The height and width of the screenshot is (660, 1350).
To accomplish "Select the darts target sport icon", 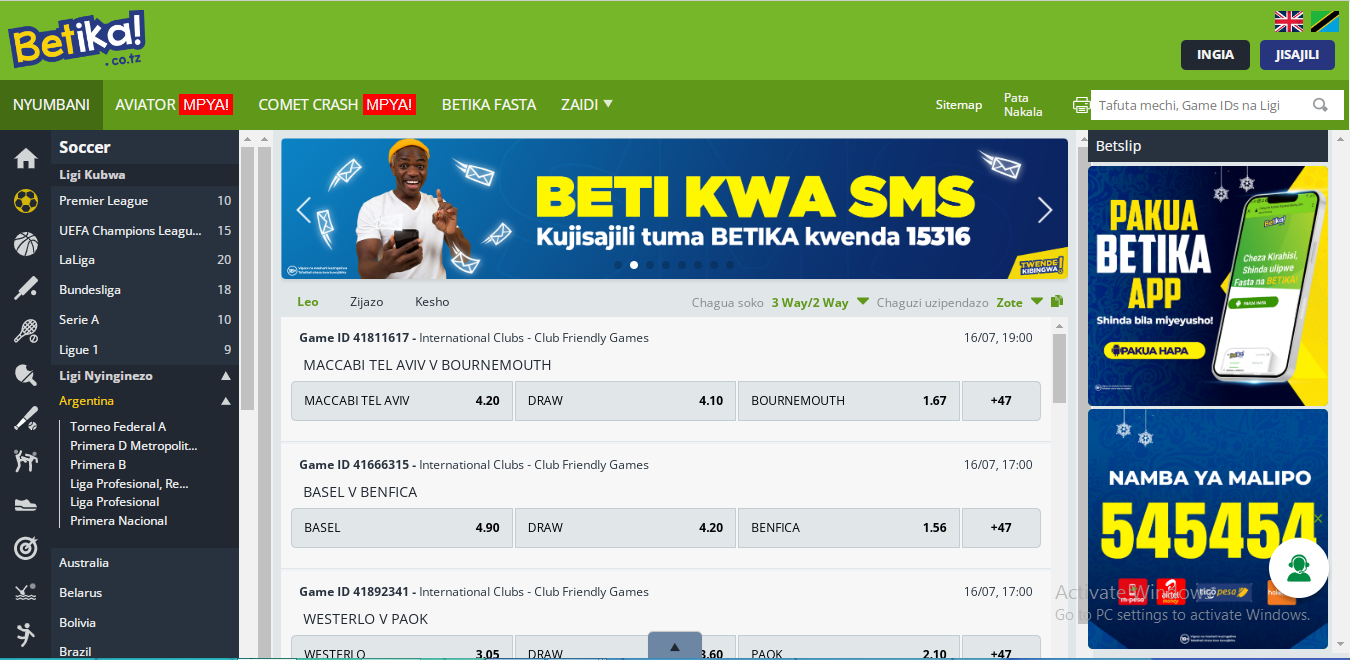I will tap(26, 548).
